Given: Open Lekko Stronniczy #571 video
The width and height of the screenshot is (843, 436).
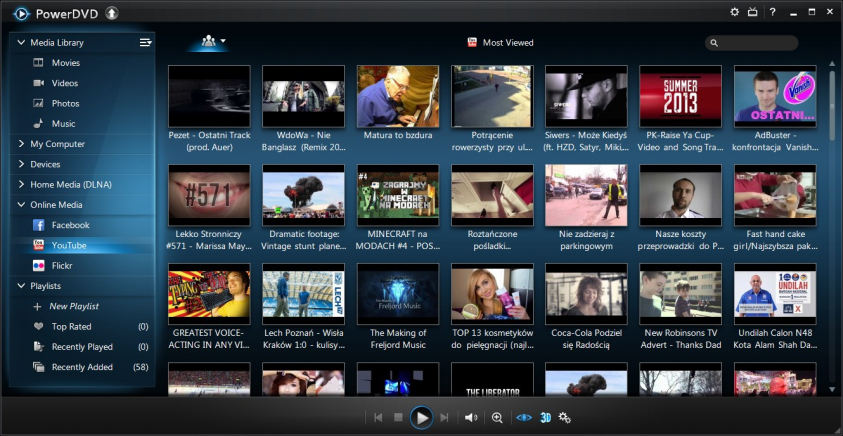Looking at the screenshot, I should 209,195.
